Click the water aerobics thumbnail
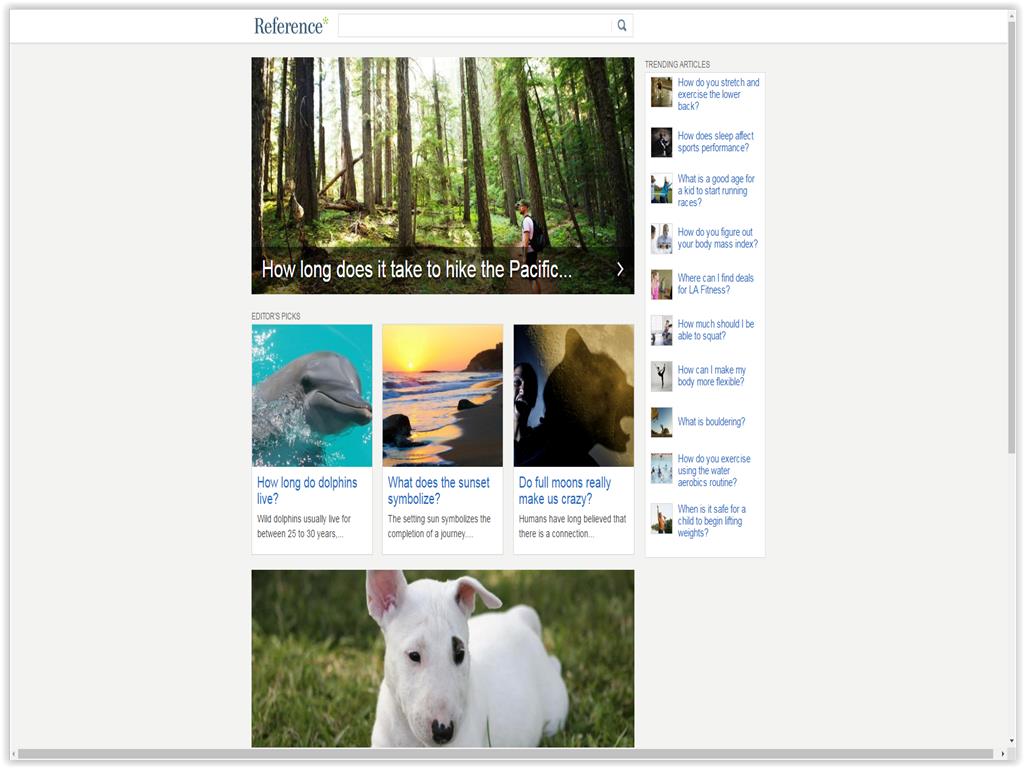This screenshot has height=768, width=1024. [662, 469]
